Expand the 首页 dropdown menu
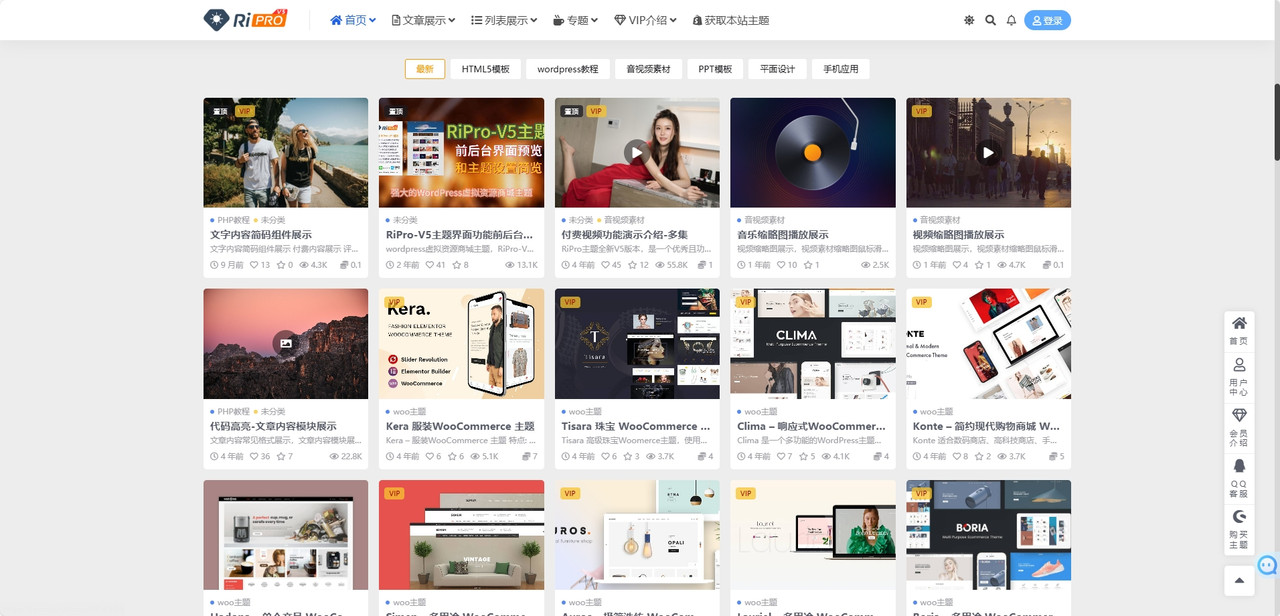Viewport: 1280px width, 616px height. [353, 20]
